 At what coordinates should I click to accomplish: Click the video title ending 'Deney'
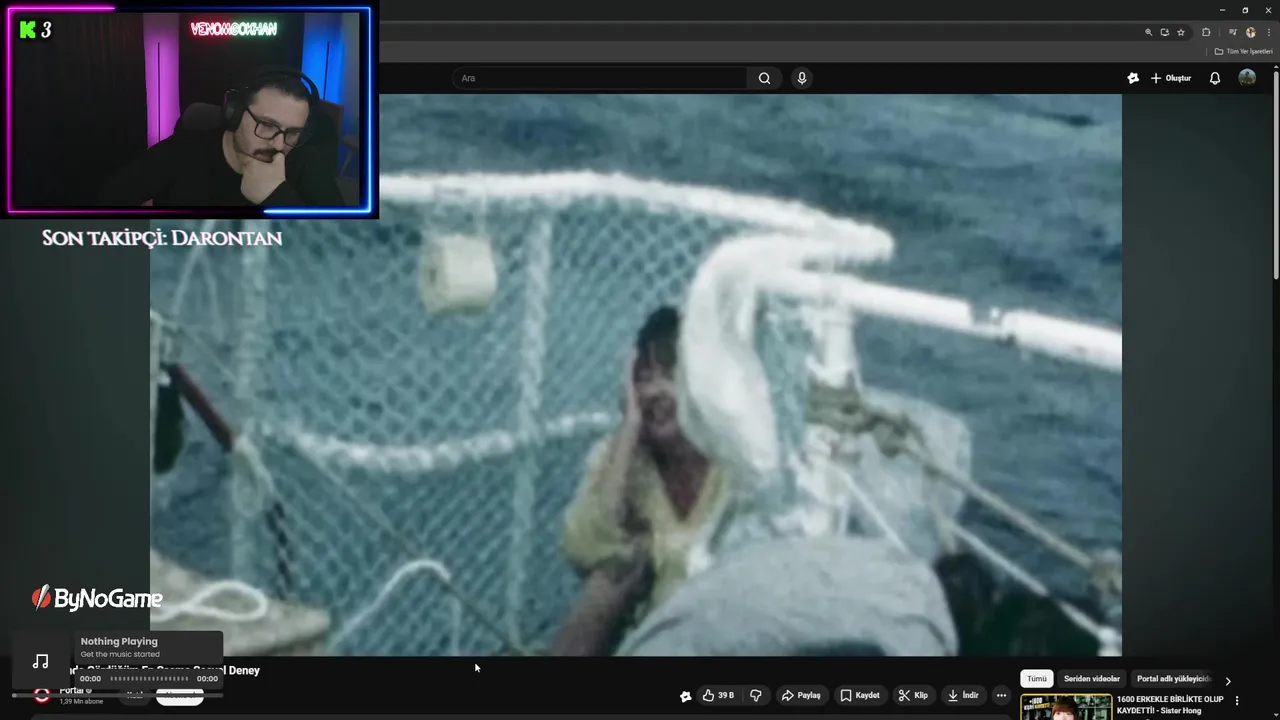[165, 671]
